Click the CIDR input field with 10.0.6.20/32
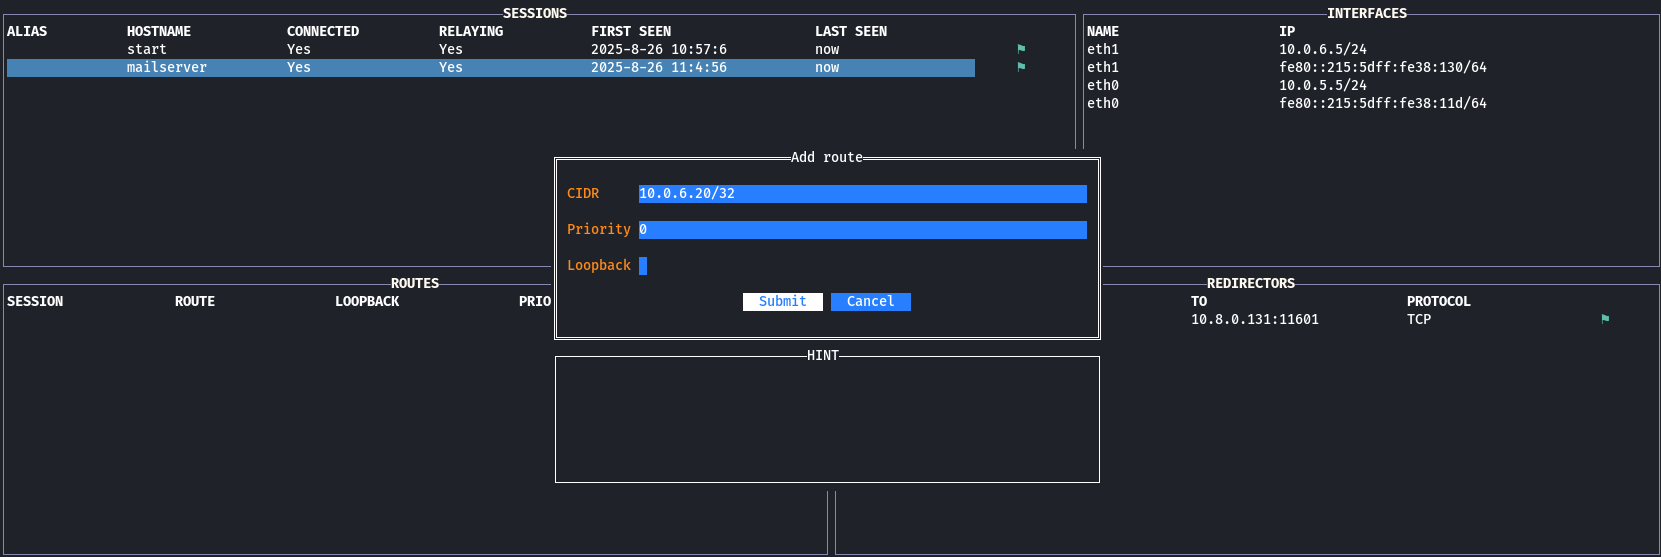 point(863,193)
